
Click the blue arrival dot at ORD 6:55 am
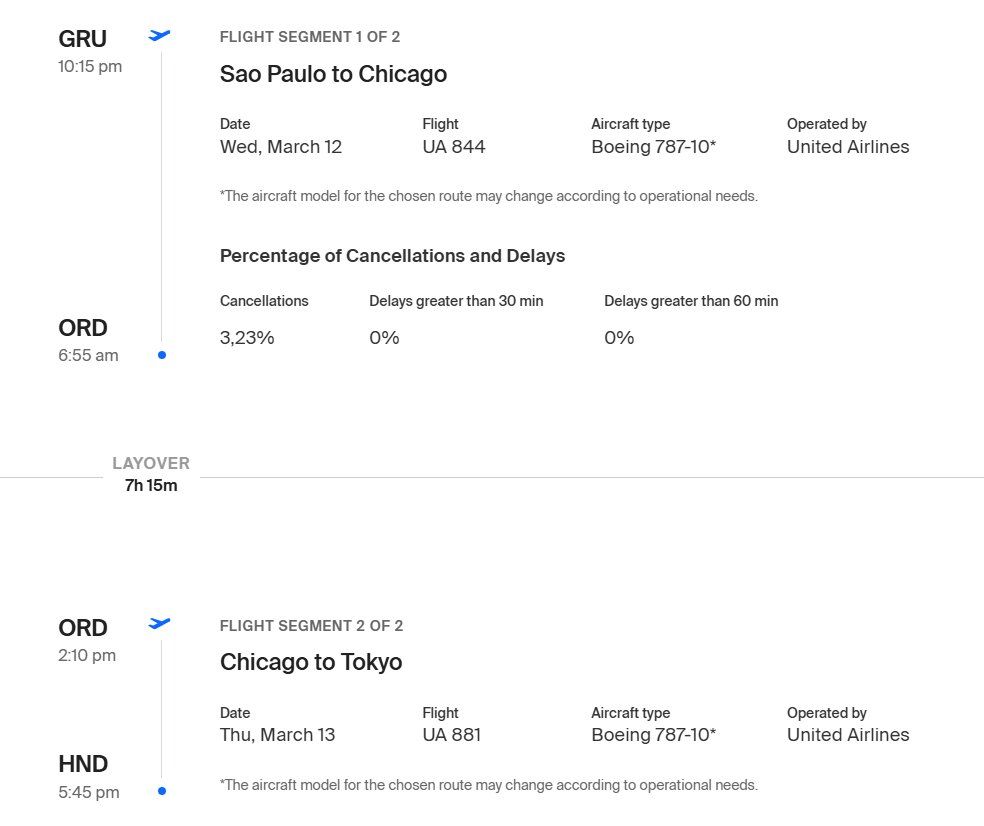(x=162, y=355)
